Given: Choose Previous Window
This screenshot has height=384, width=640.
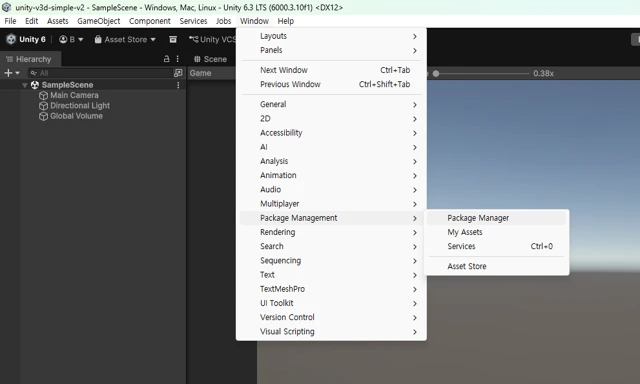Looking at the screenshot, I should tap(331, 84).
